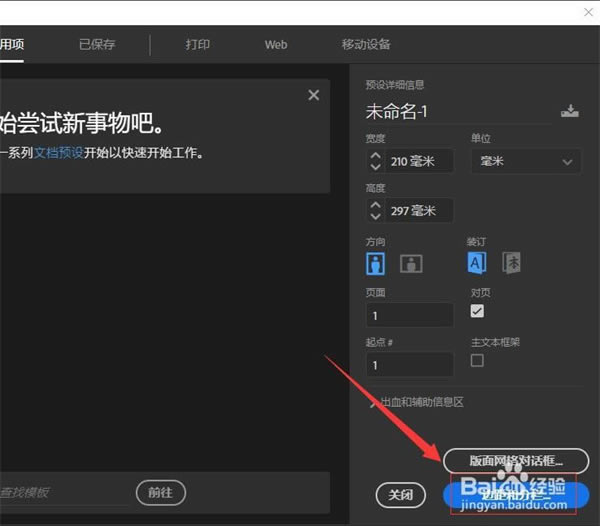Viewport: 600px width, 526px height.
Task: Expand 出血和辅助信息区 section
Action: point(417,402)
